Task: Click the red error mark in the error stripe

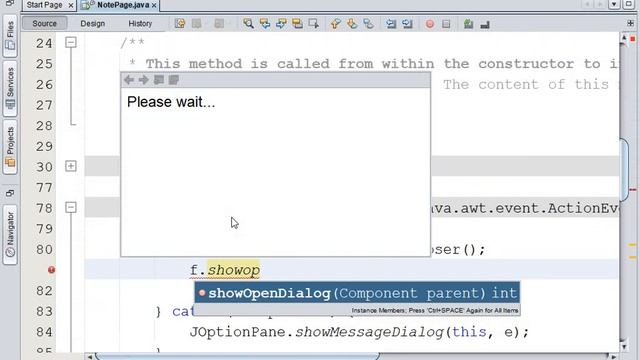Action: [x=633, y=190]
